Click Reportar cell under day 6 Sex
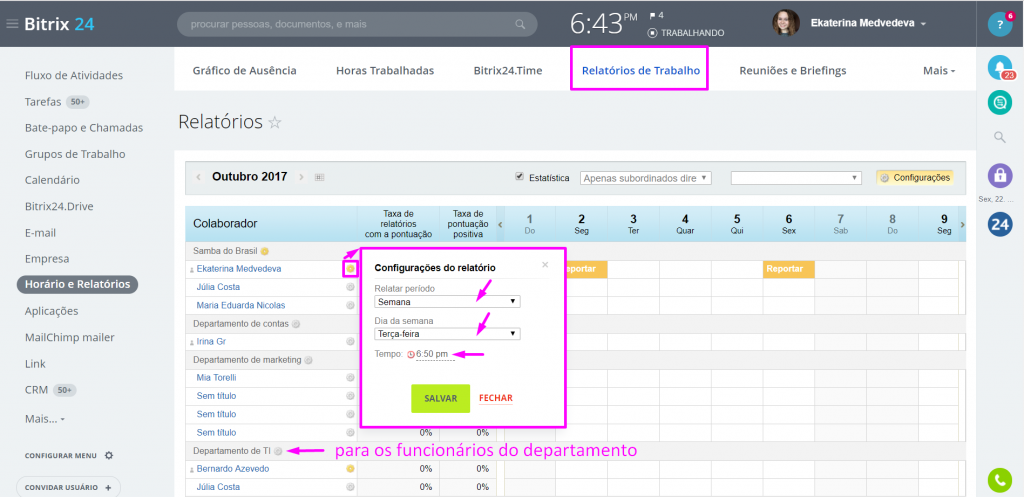Viewport: 1024px width, 497px height. point(788,269)
